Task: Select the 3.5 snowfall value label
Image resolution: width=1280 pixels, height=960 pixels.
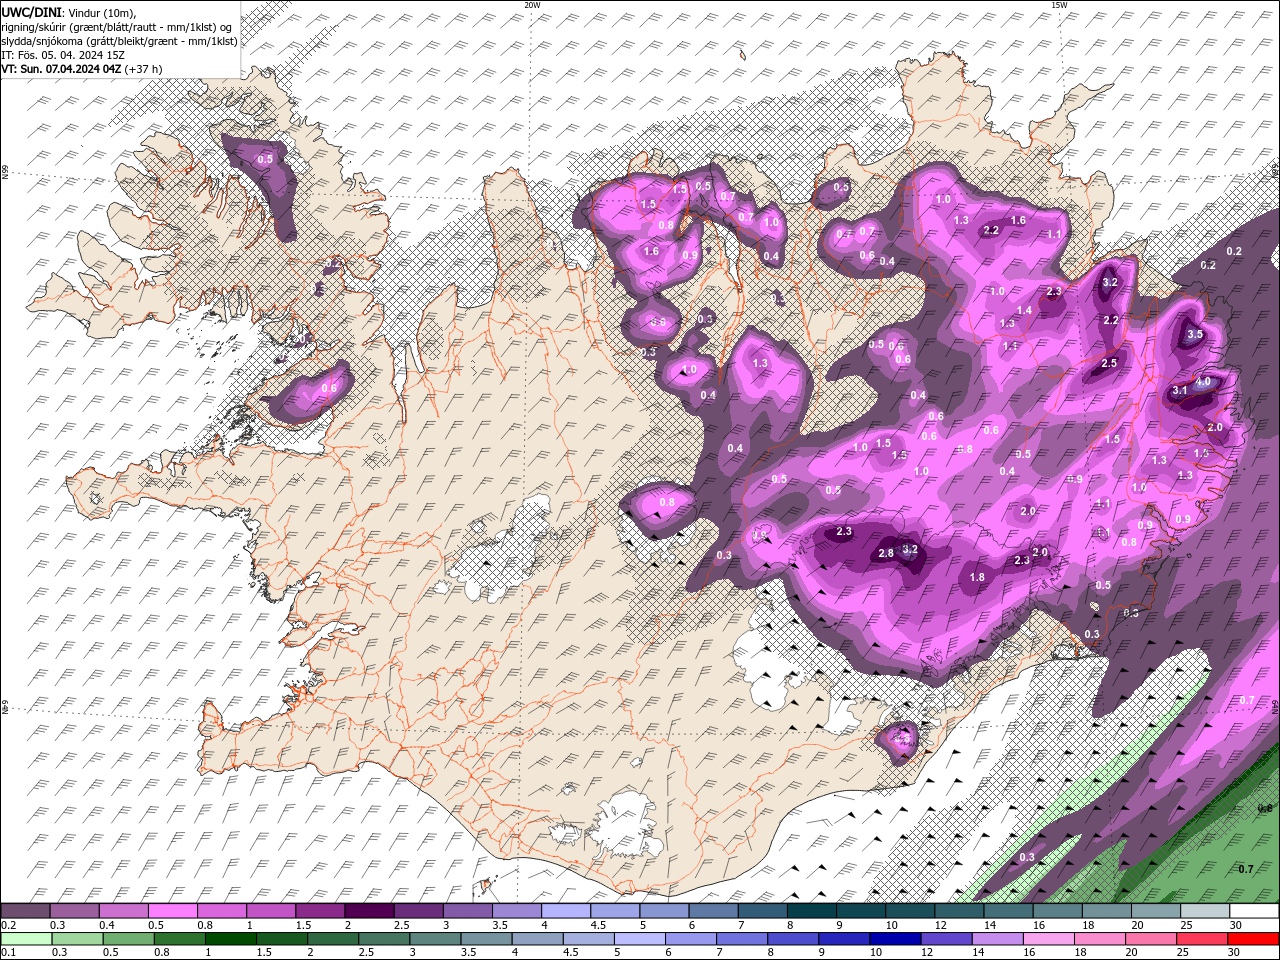Action: [x=1194, y=335]
